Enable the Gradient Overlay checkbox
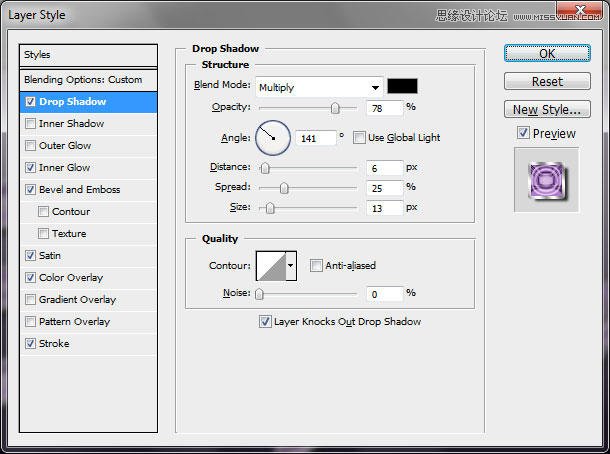The image size is (610, 454). click(30, 300)
